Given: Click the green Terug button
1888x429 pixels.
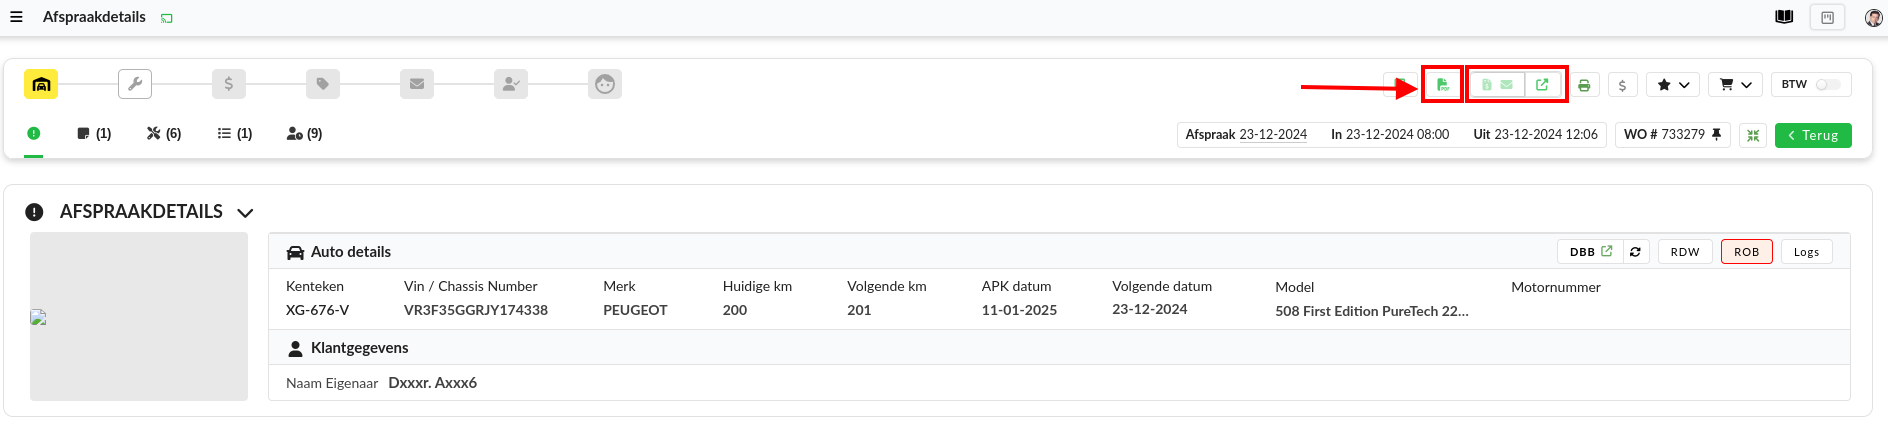Looking at the screenshot, I should (1813, 135).
